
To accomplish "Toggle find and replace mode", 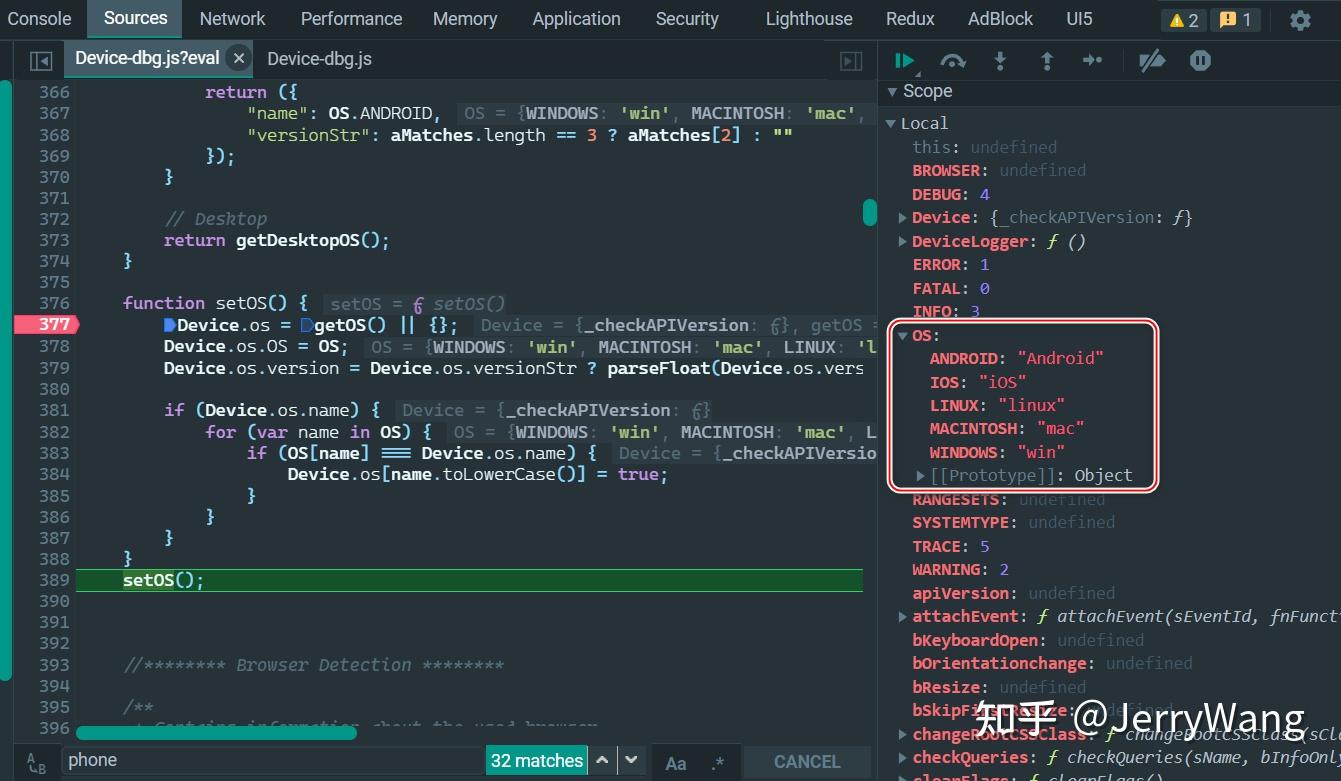I will (37, 762).
